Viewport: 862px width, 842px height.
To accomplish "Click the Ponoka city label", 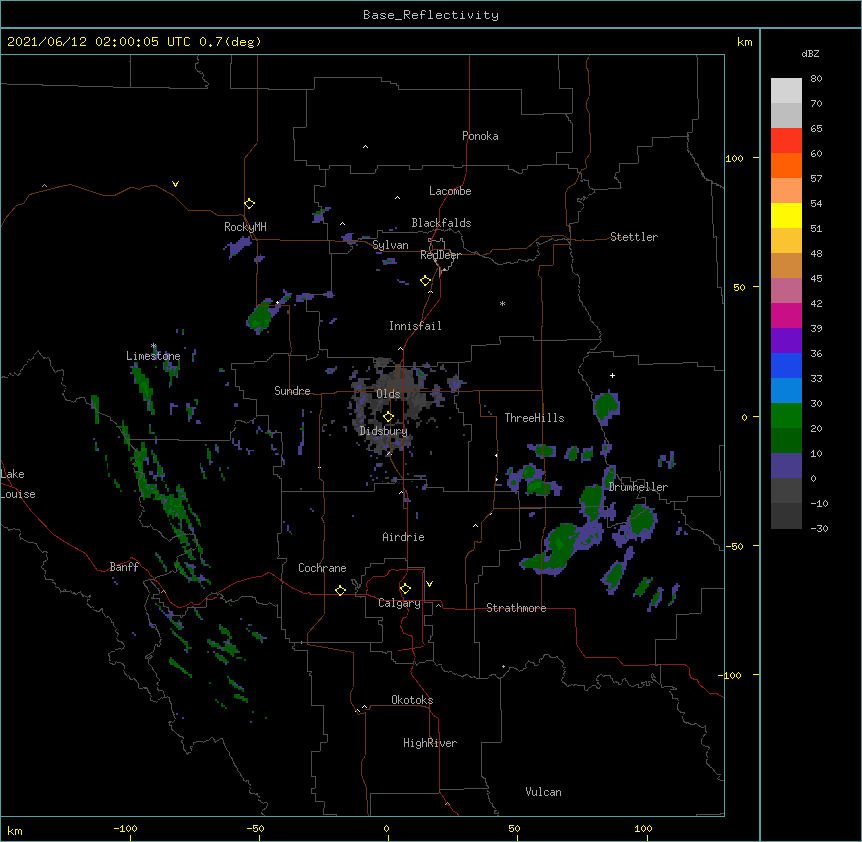I will 480,136.
